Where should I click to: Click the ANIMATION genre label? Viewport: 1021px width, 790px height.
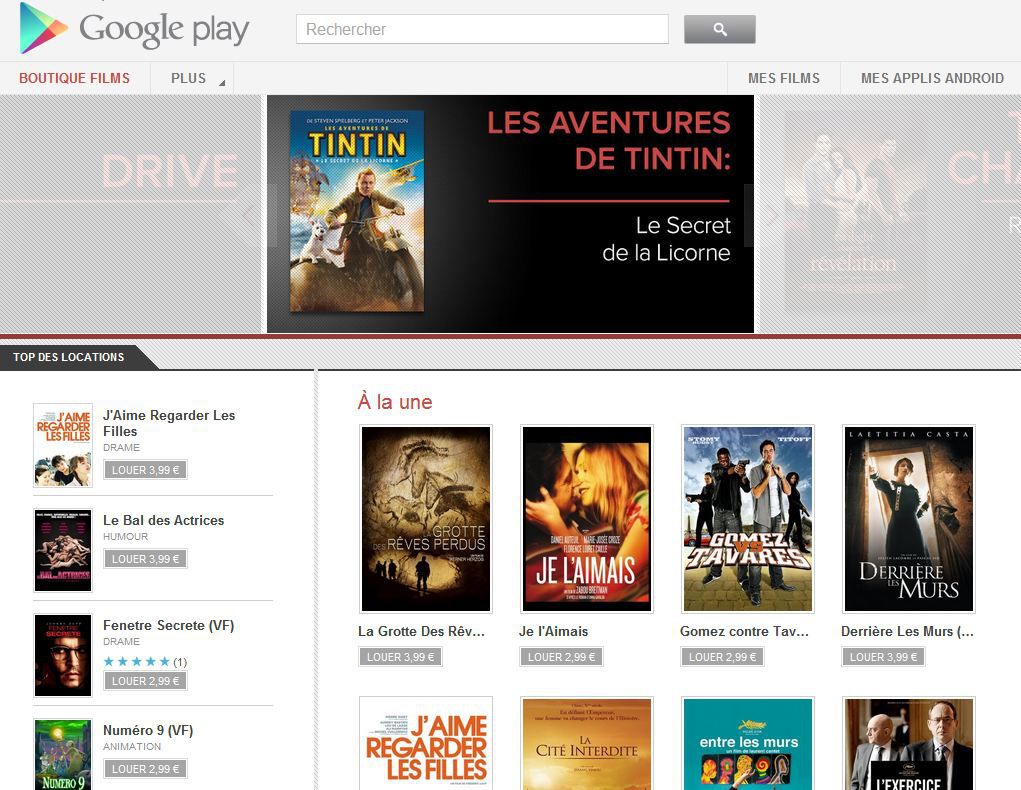click(132, 746)
